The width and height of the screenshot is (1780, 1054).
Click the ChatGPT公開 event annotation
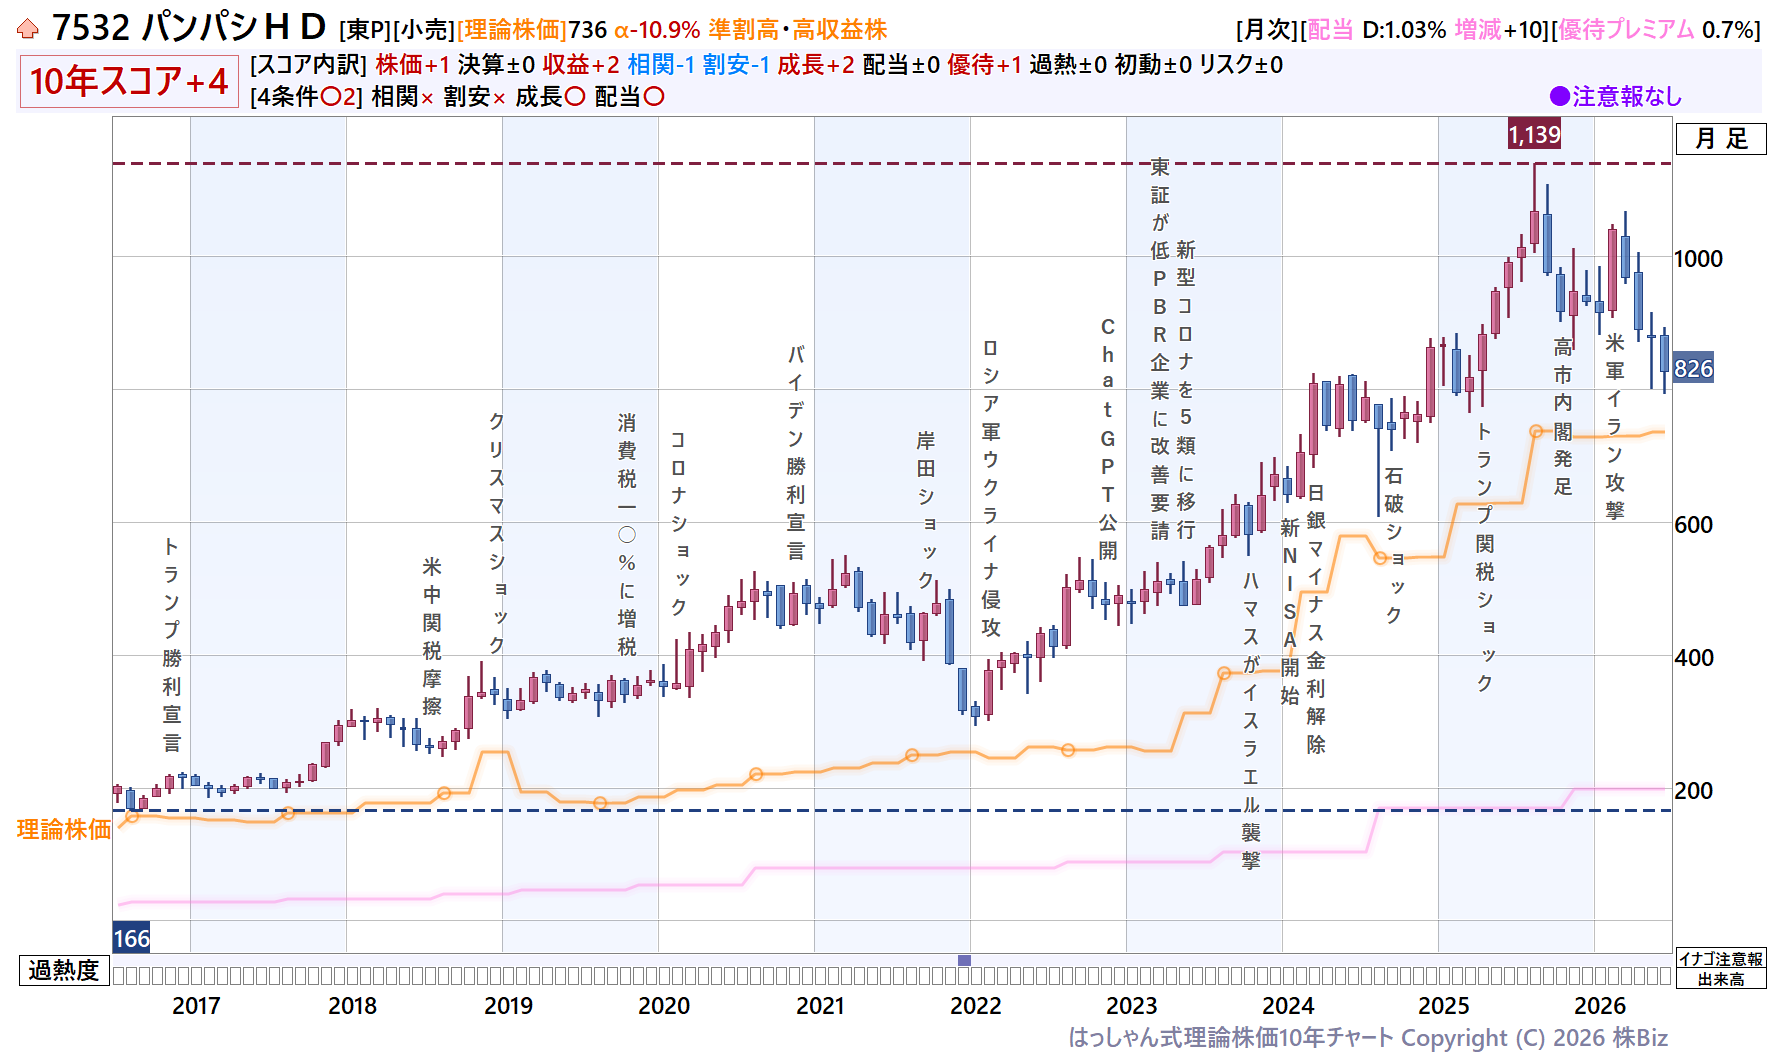pos(1108,438)
